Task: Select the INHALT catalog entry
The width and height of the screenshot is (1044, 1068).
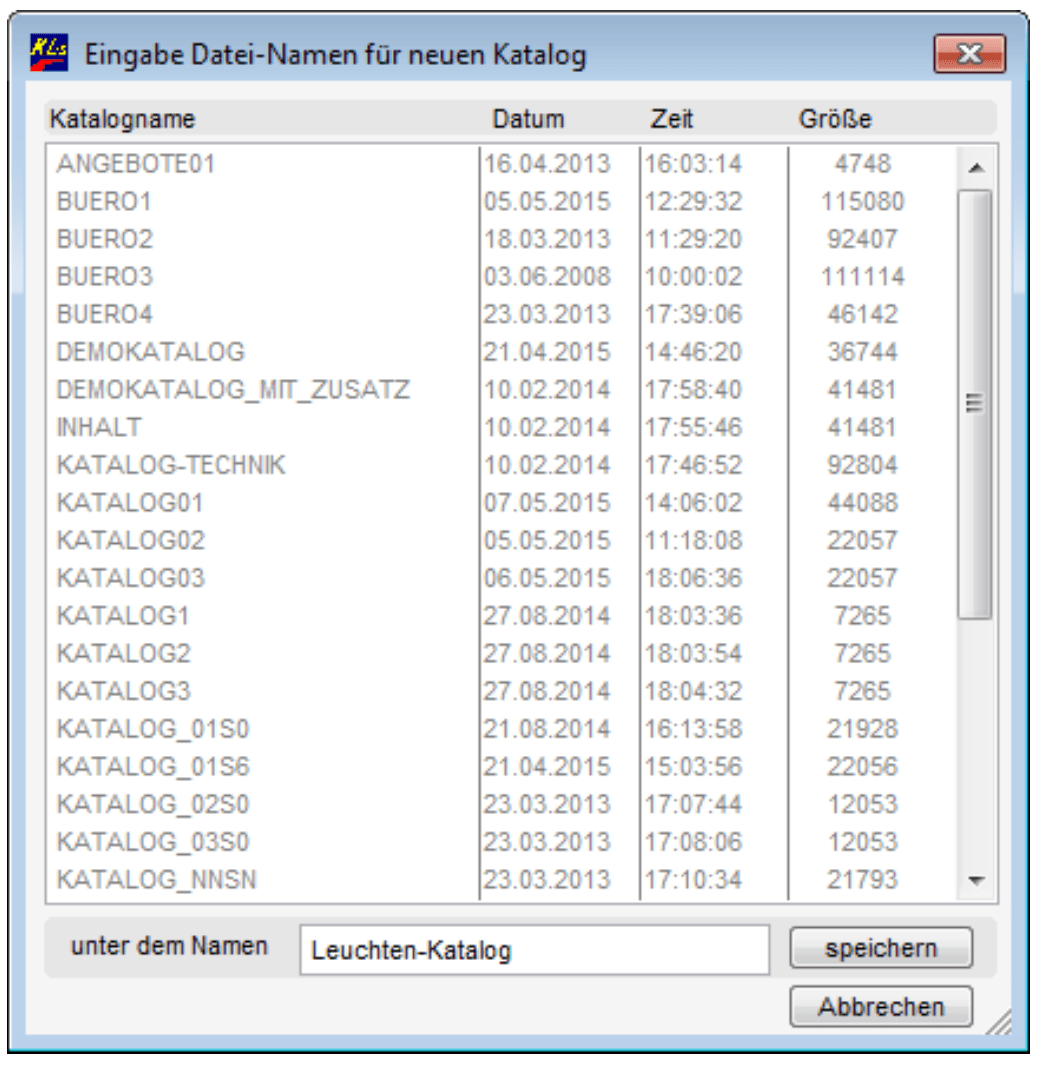Action: 99,427
